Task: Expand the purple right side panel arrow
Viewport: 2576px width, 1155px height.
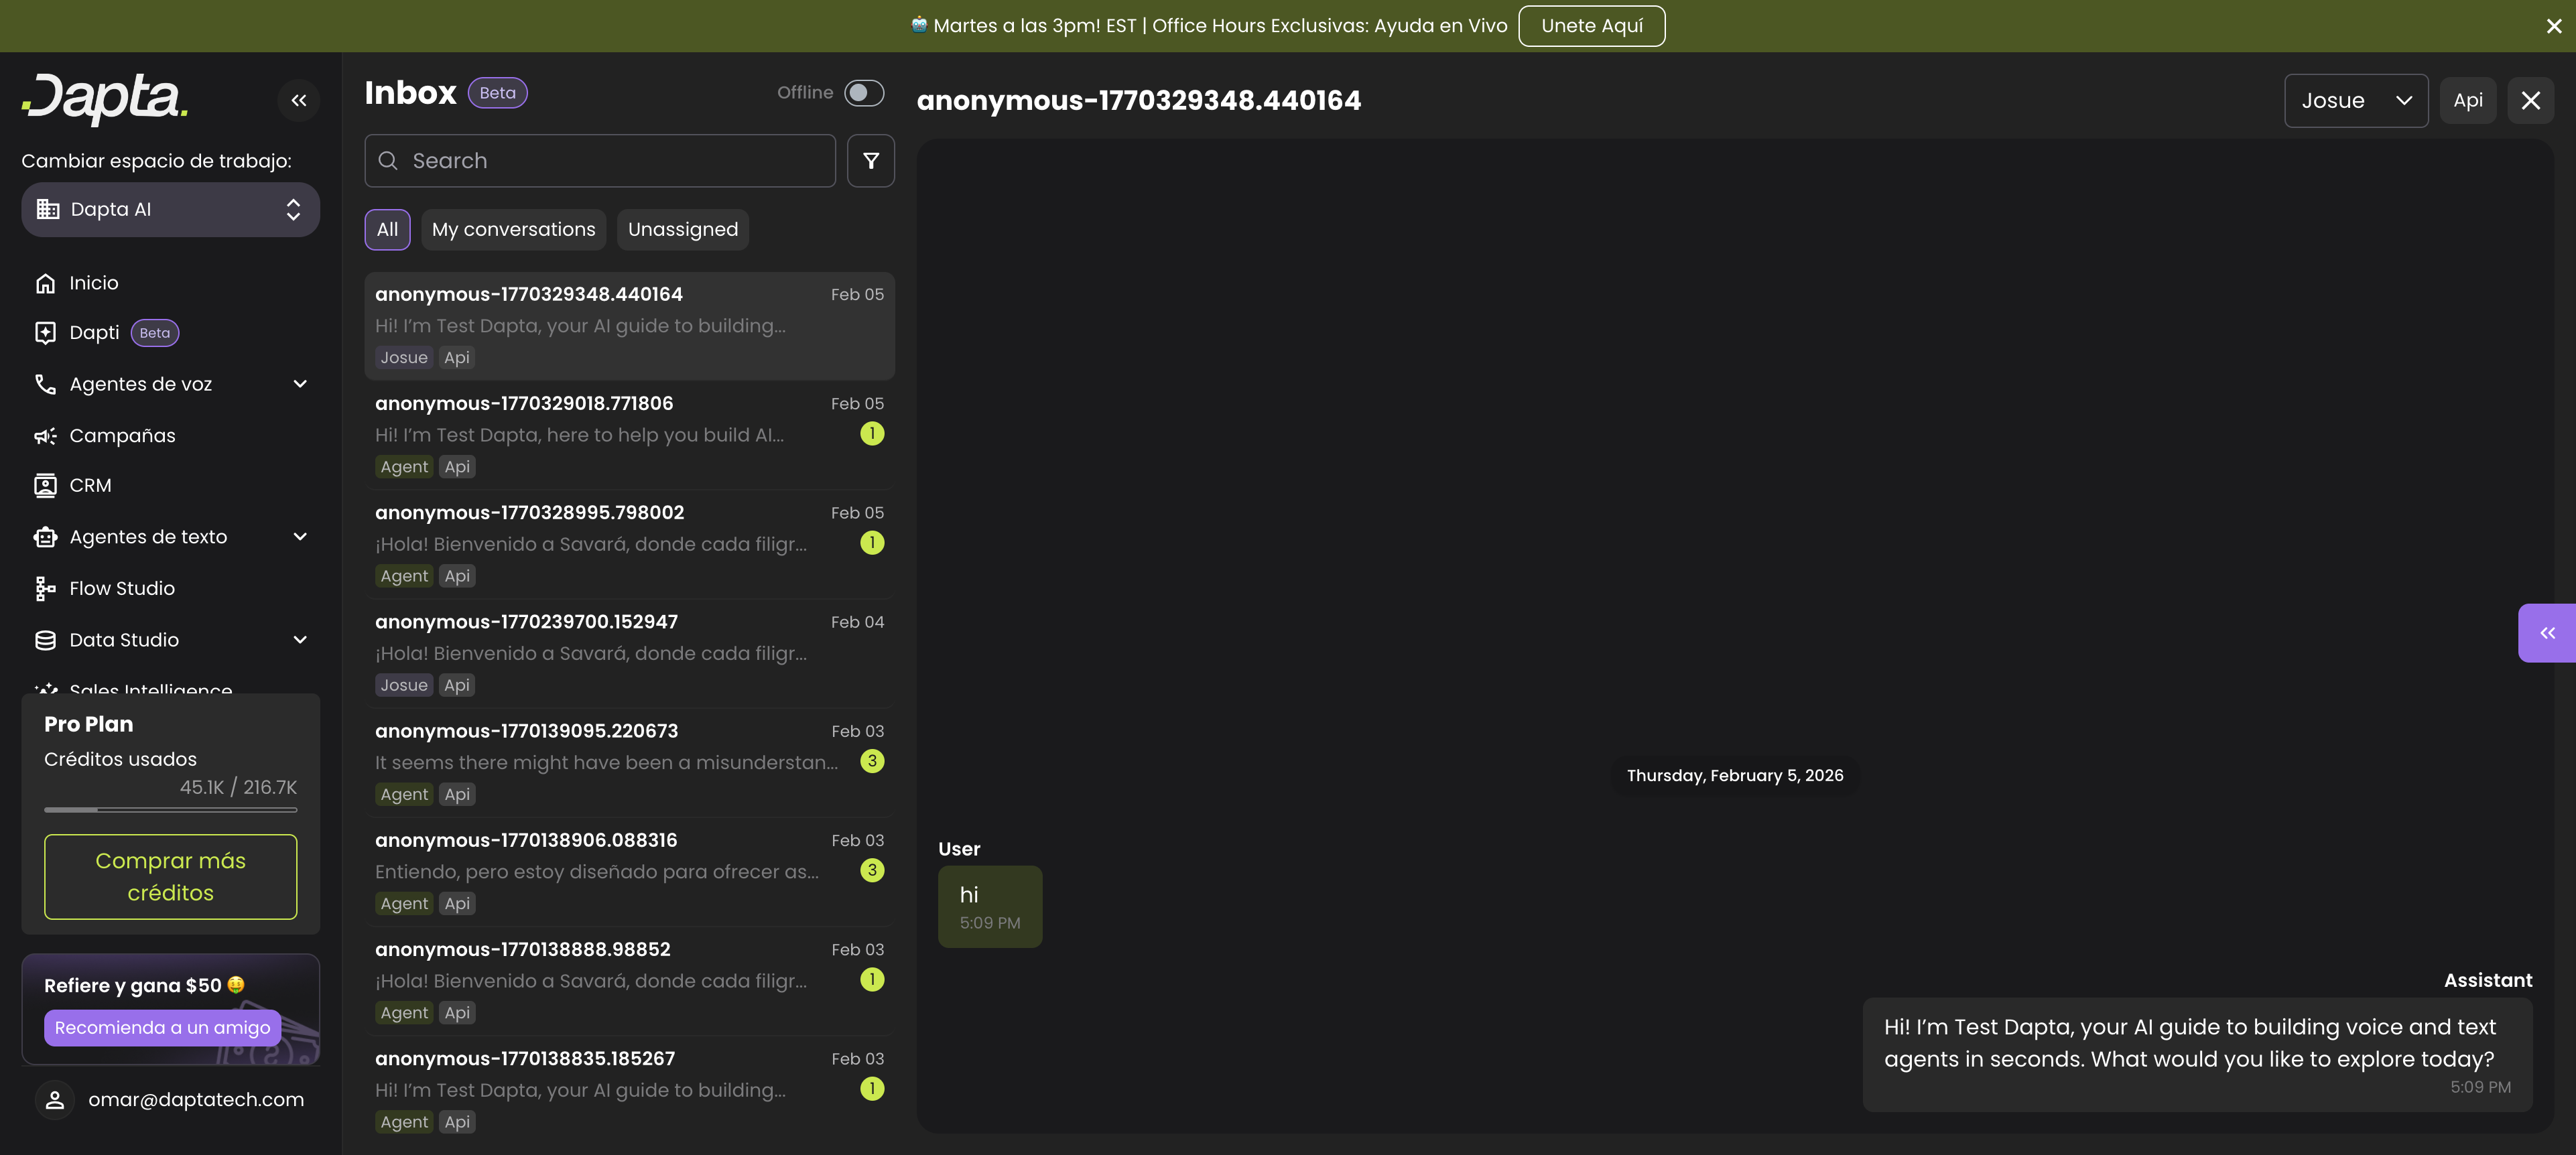Action: pyautogui.click(x=2546, y=633)
